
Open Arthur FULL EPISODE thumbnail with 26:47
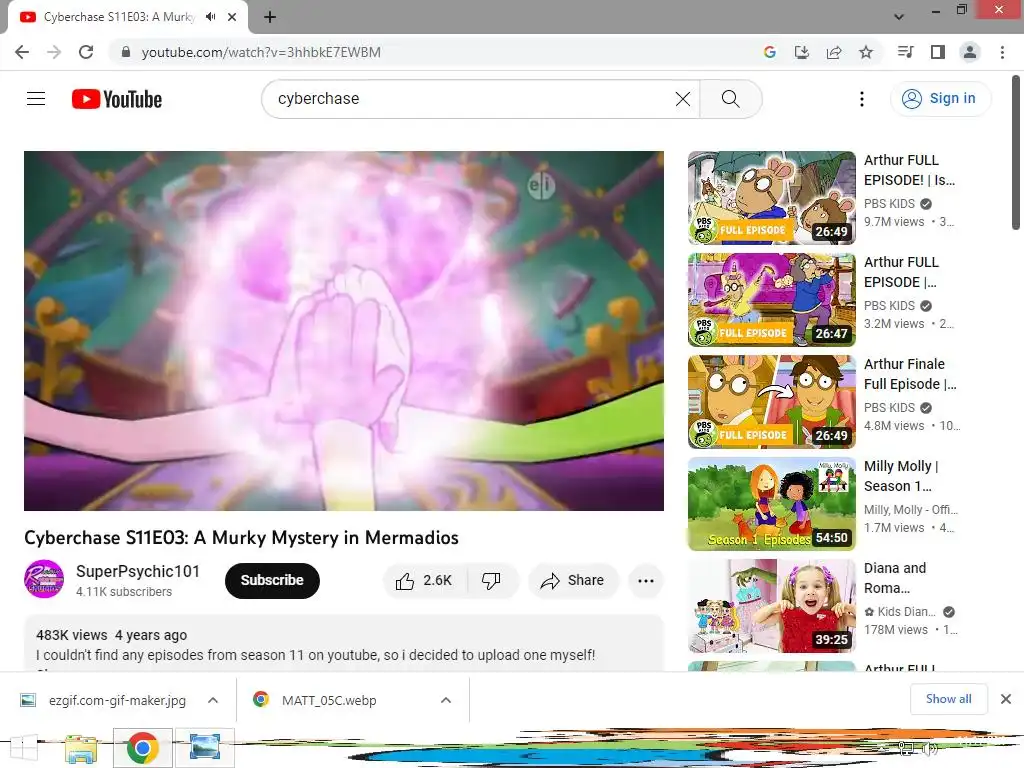tap(771, 300)
